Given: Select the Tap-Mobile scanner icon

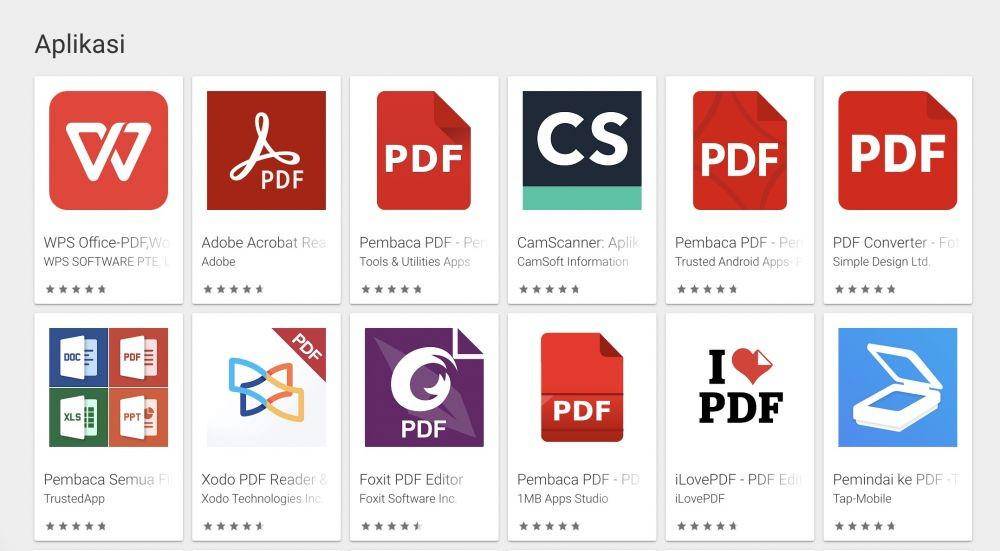Looking at the screenshot, I should click(897, 387).
